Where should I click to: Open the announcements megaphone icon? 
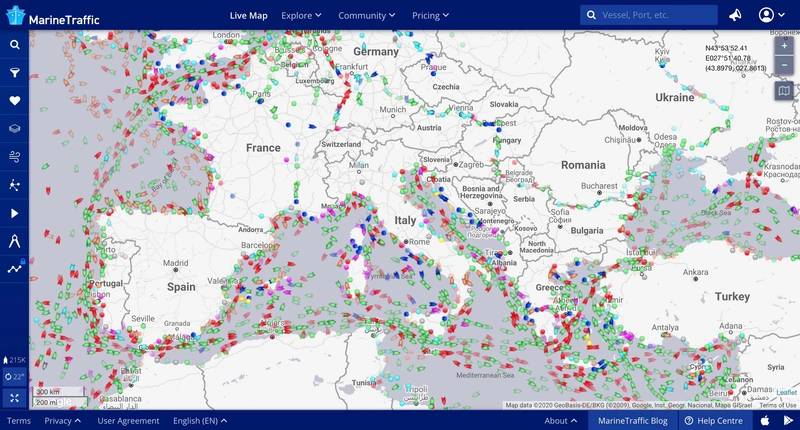(x=736, y=15)
